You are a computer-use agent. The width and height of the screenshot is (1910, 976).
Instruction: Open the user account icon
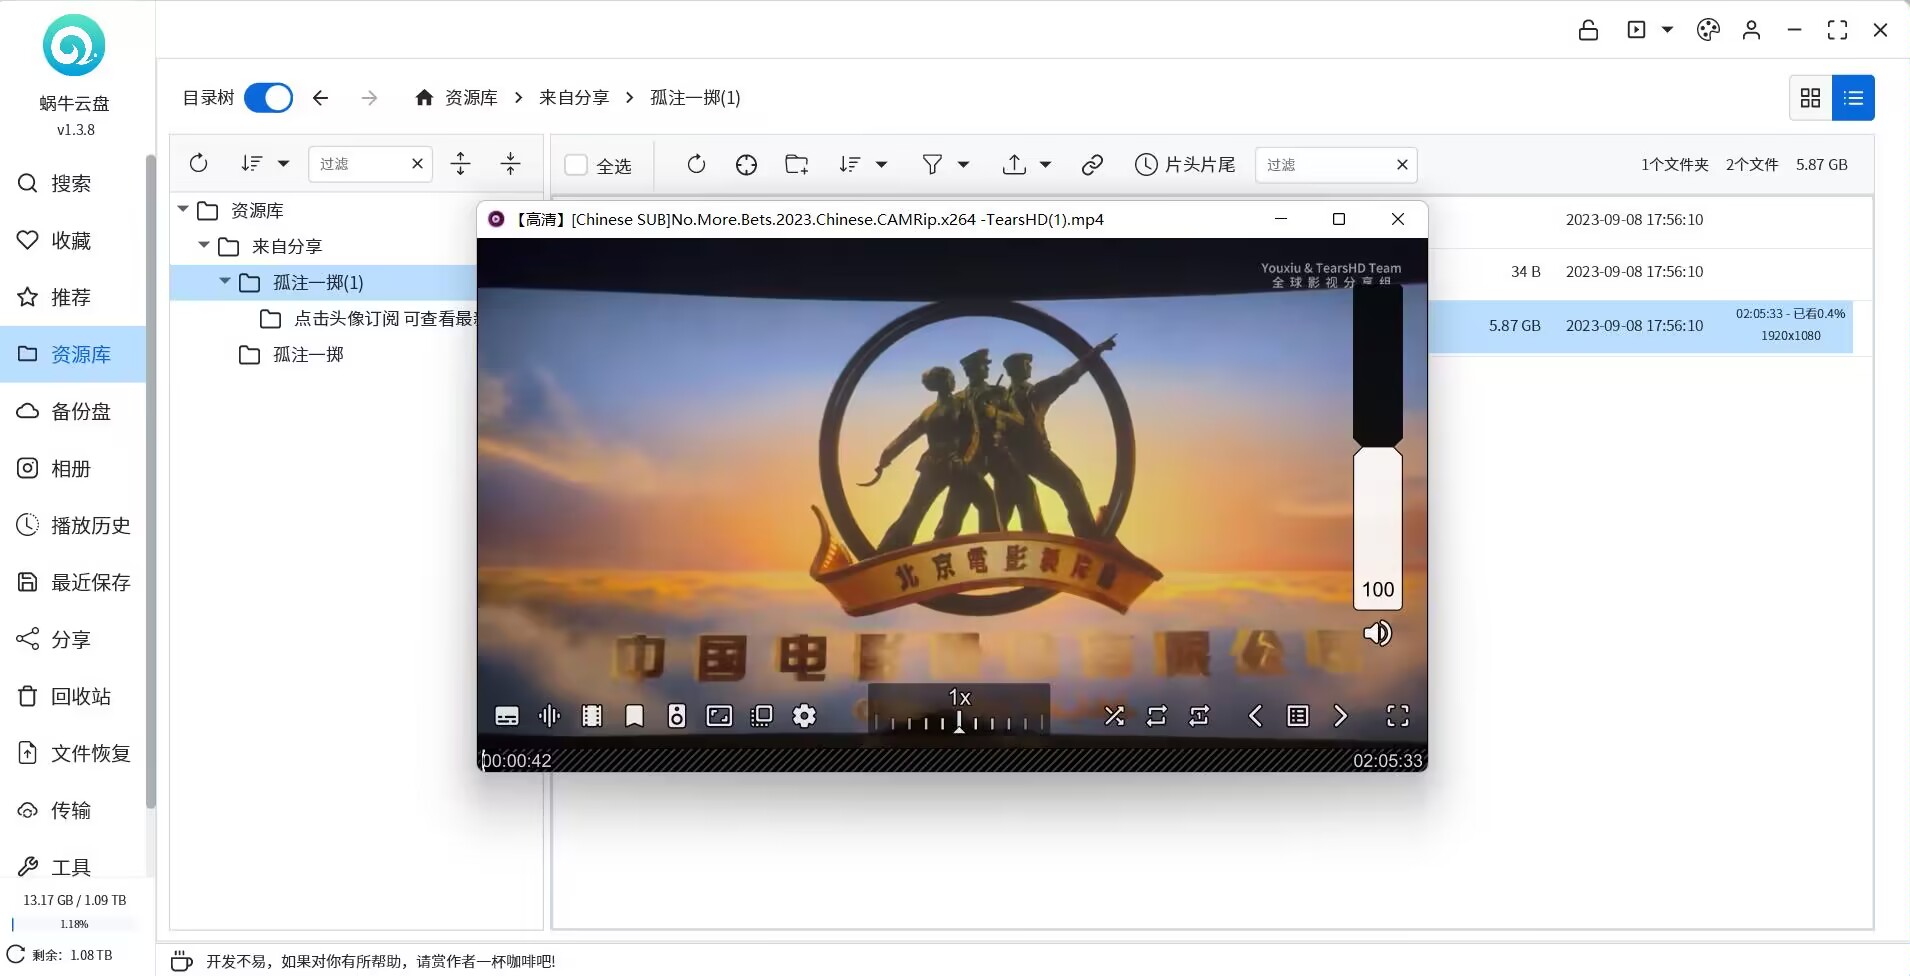[1751, 30]
